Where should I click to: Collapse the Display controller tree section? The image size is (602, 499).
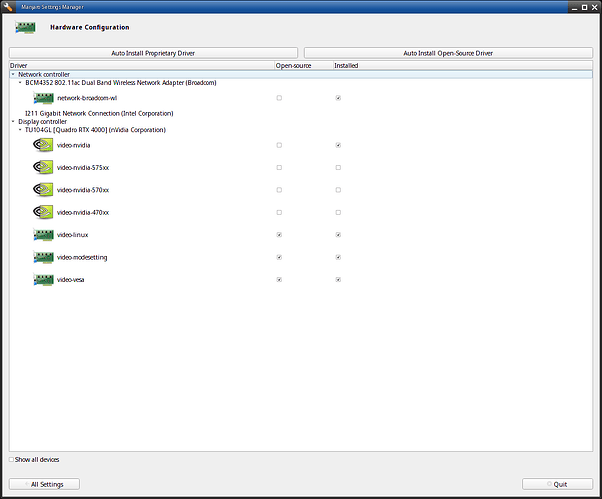(12, 122)
